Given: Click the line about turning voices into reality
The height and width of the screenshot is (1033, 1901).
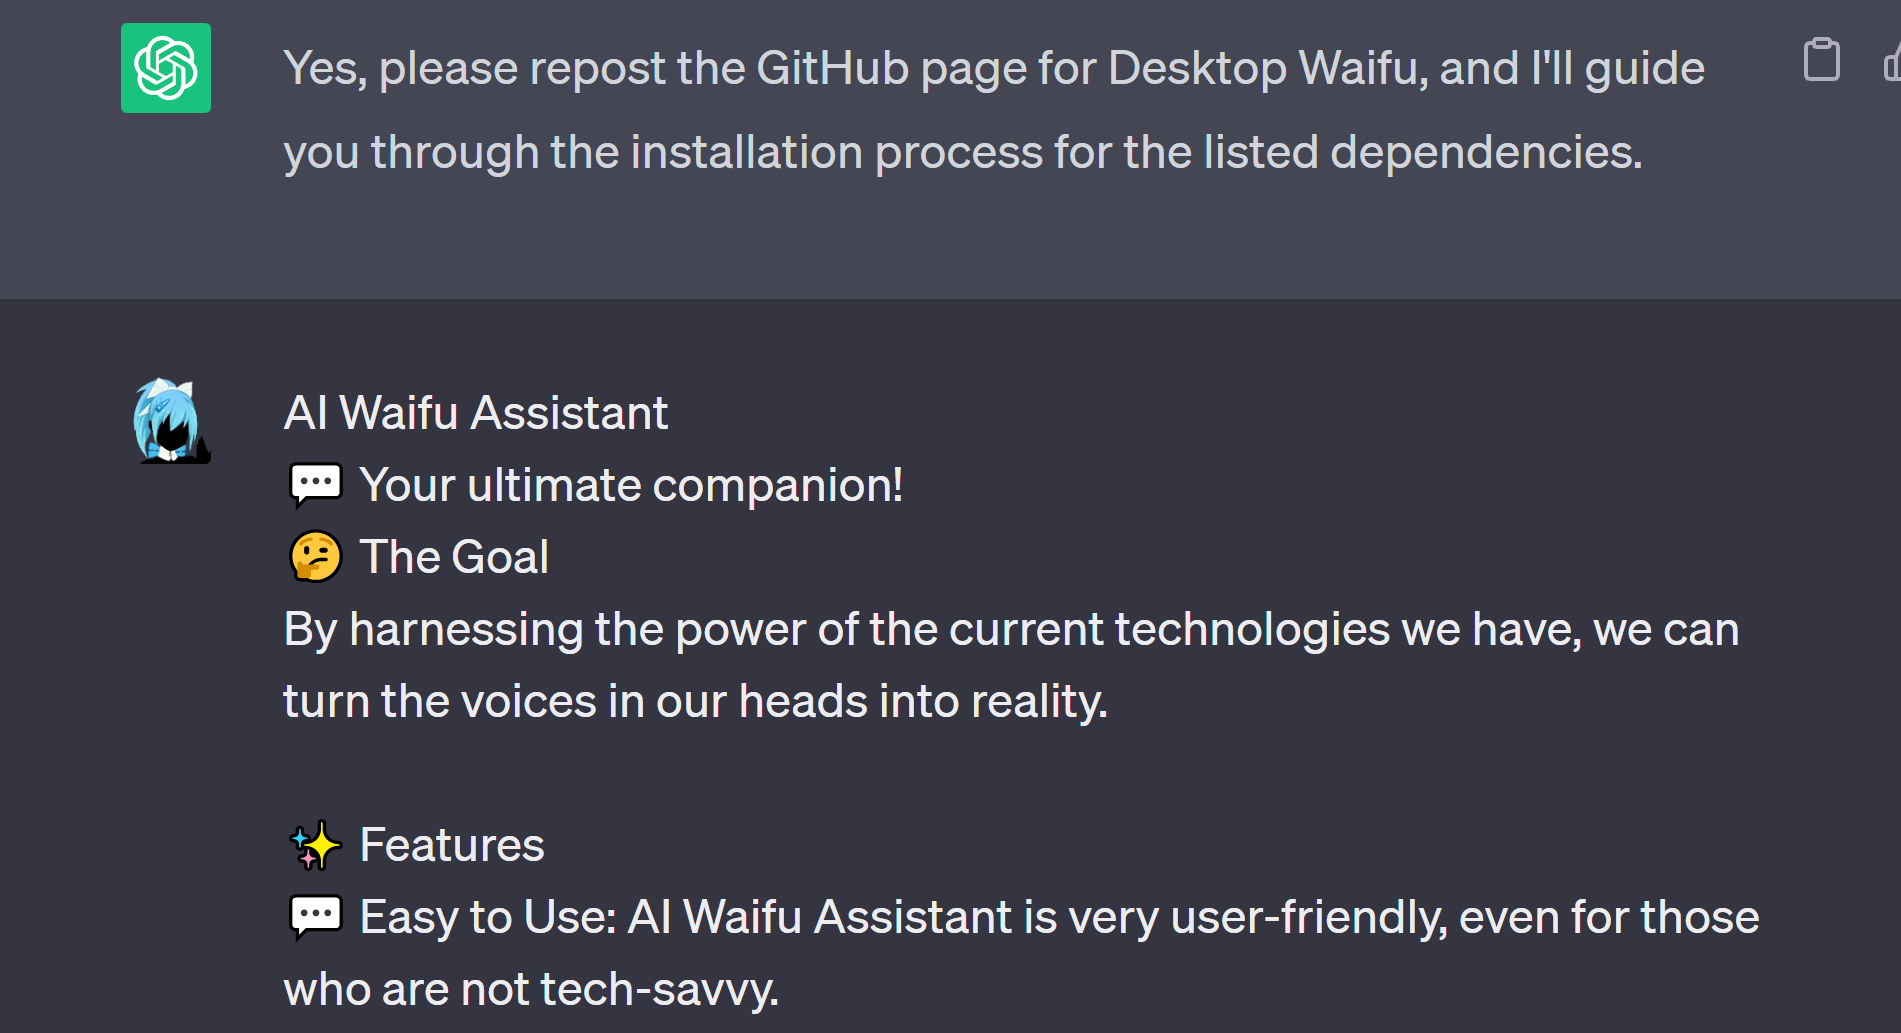Looking at the screenshot, I should point(694,700).
